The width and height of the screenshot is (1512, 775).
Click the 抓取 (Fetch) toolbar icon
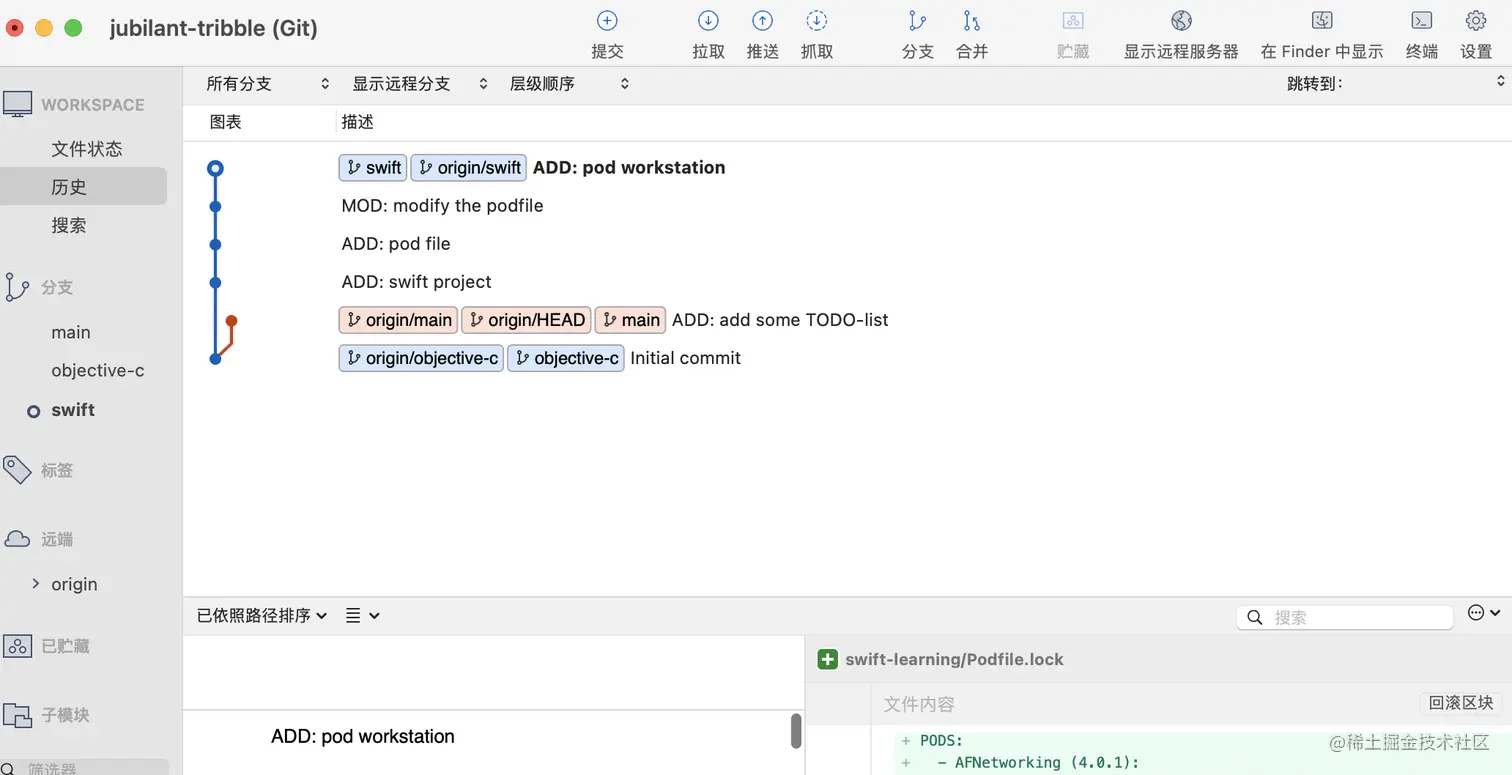(x=816, y=21)
